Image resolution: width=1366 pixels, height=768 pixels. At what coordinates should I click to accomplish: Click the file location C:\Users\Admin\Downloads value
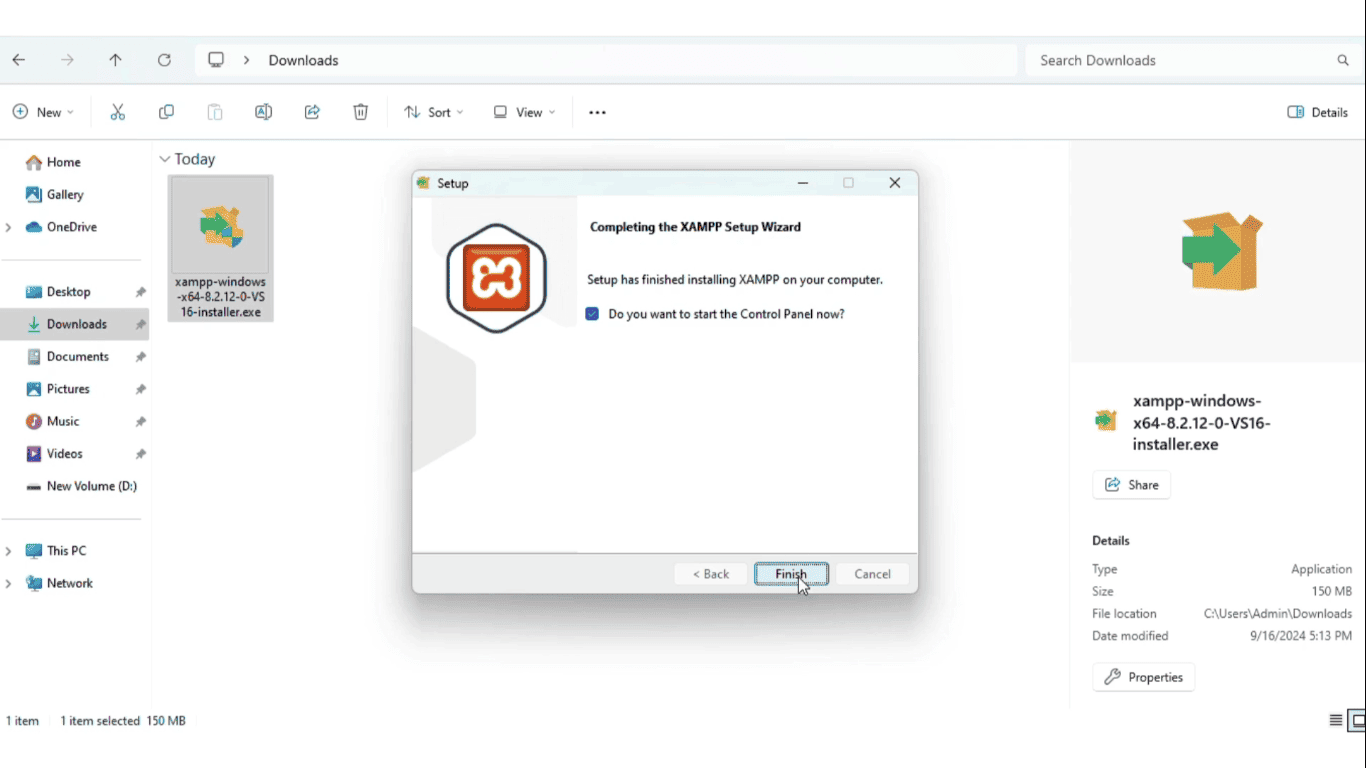pyautogui.click(x=1278, y=614)
